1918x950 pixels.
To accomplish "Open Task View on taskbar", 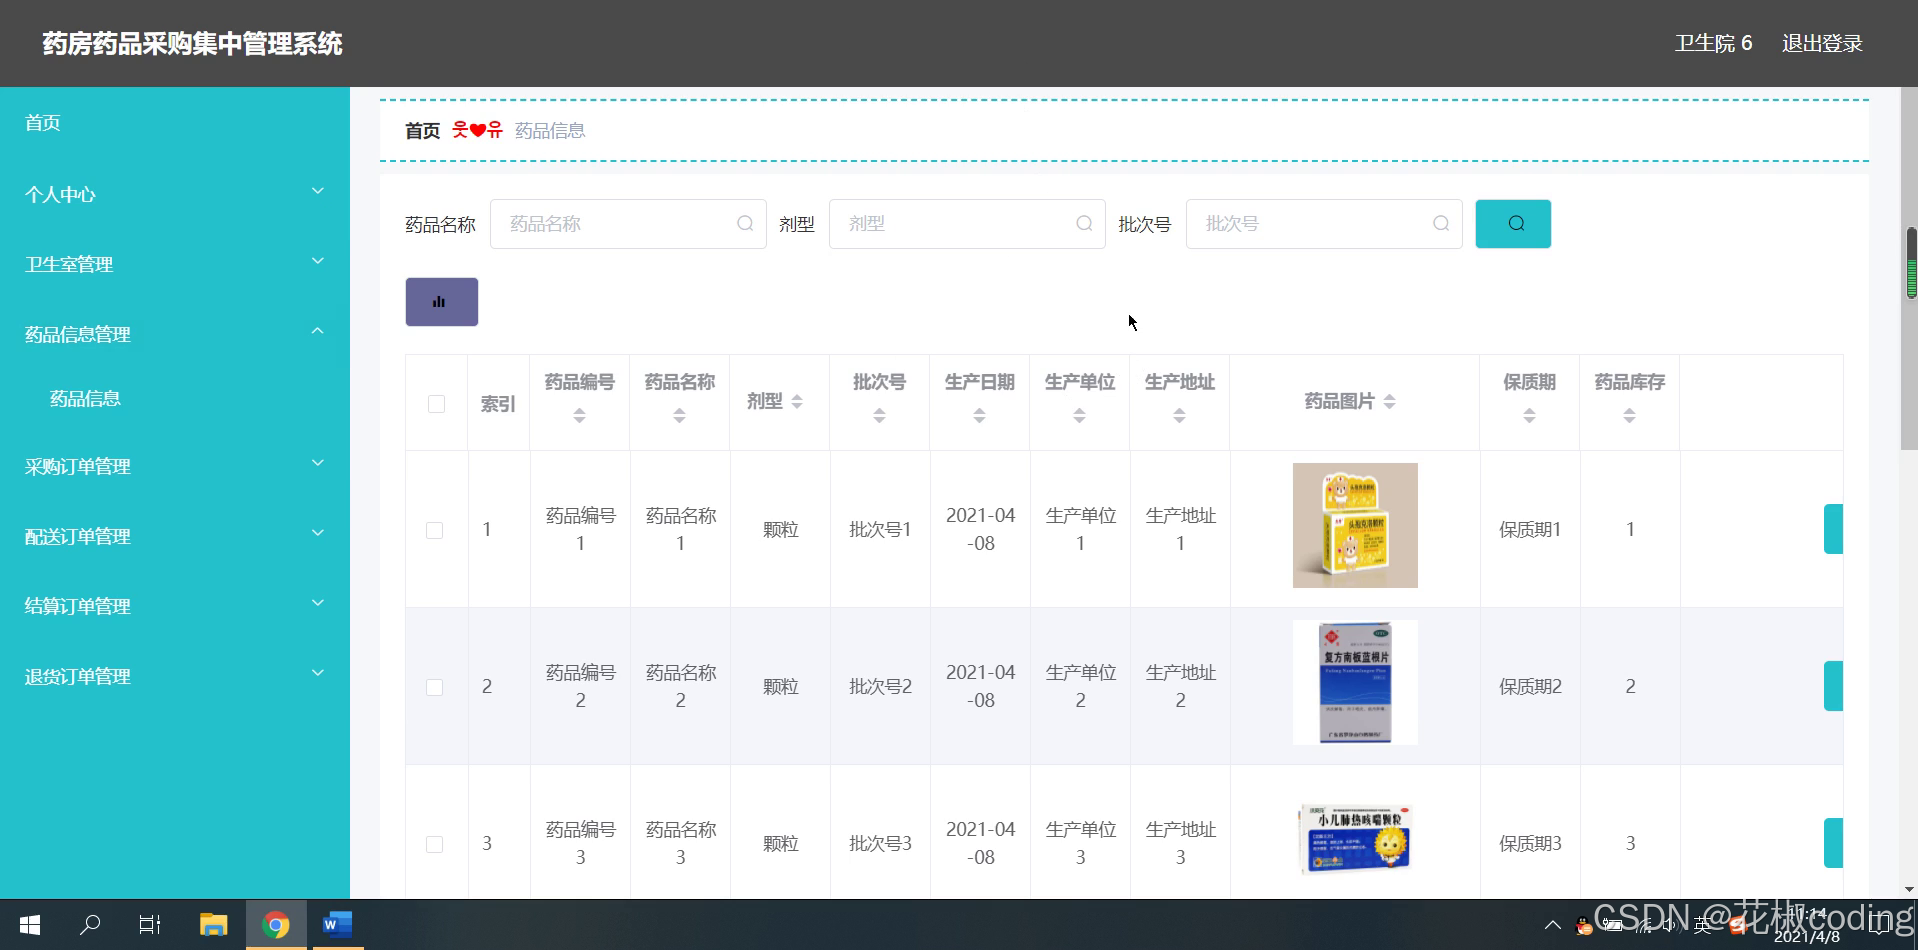I will 150,925.
